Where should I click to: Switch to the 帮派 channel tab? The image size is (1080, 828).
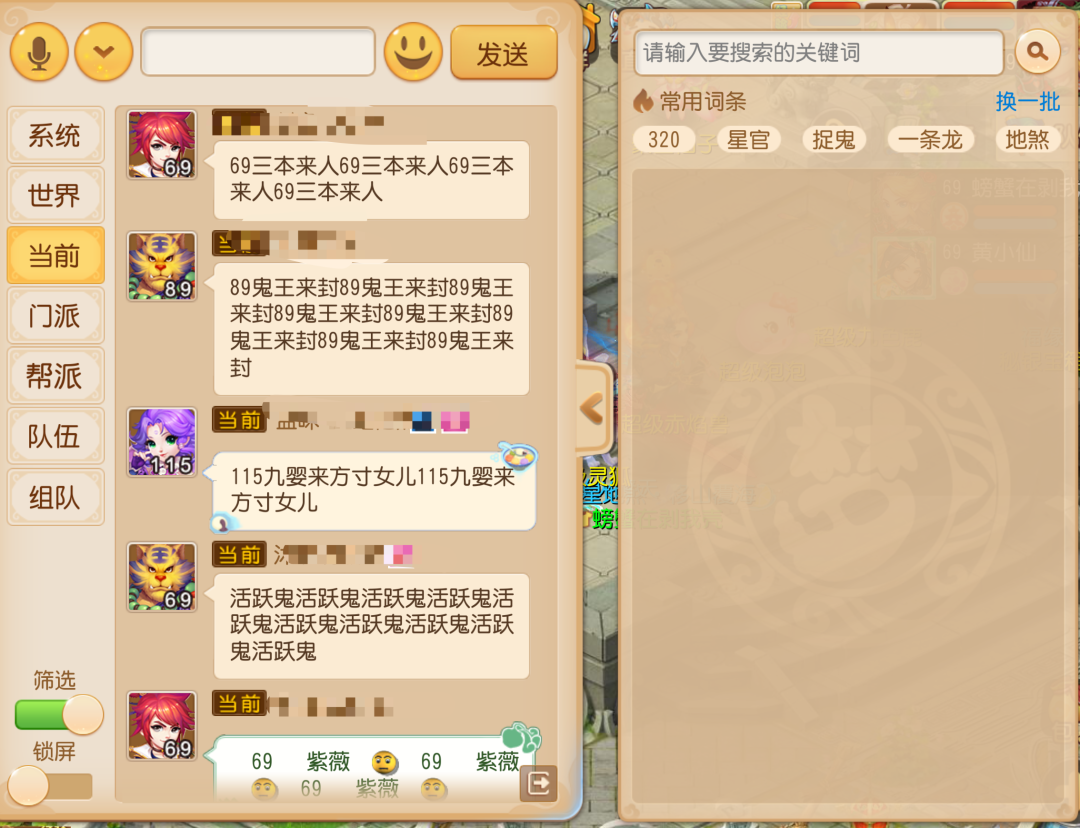[x=55, y=375]
